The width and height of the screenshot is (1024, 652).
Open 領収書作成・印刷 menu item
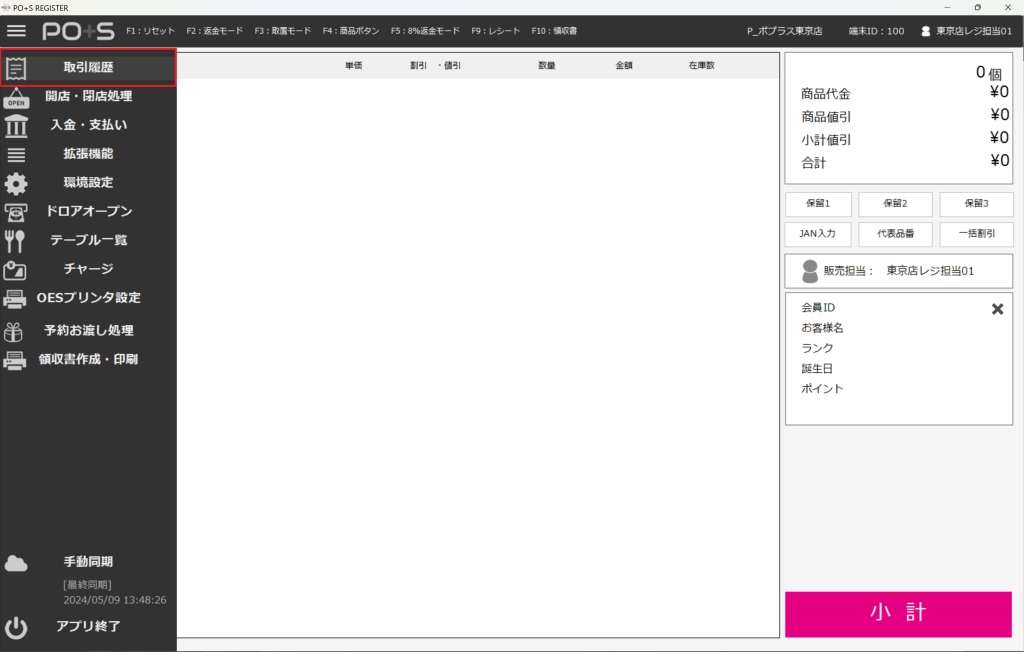click(88, 359)
